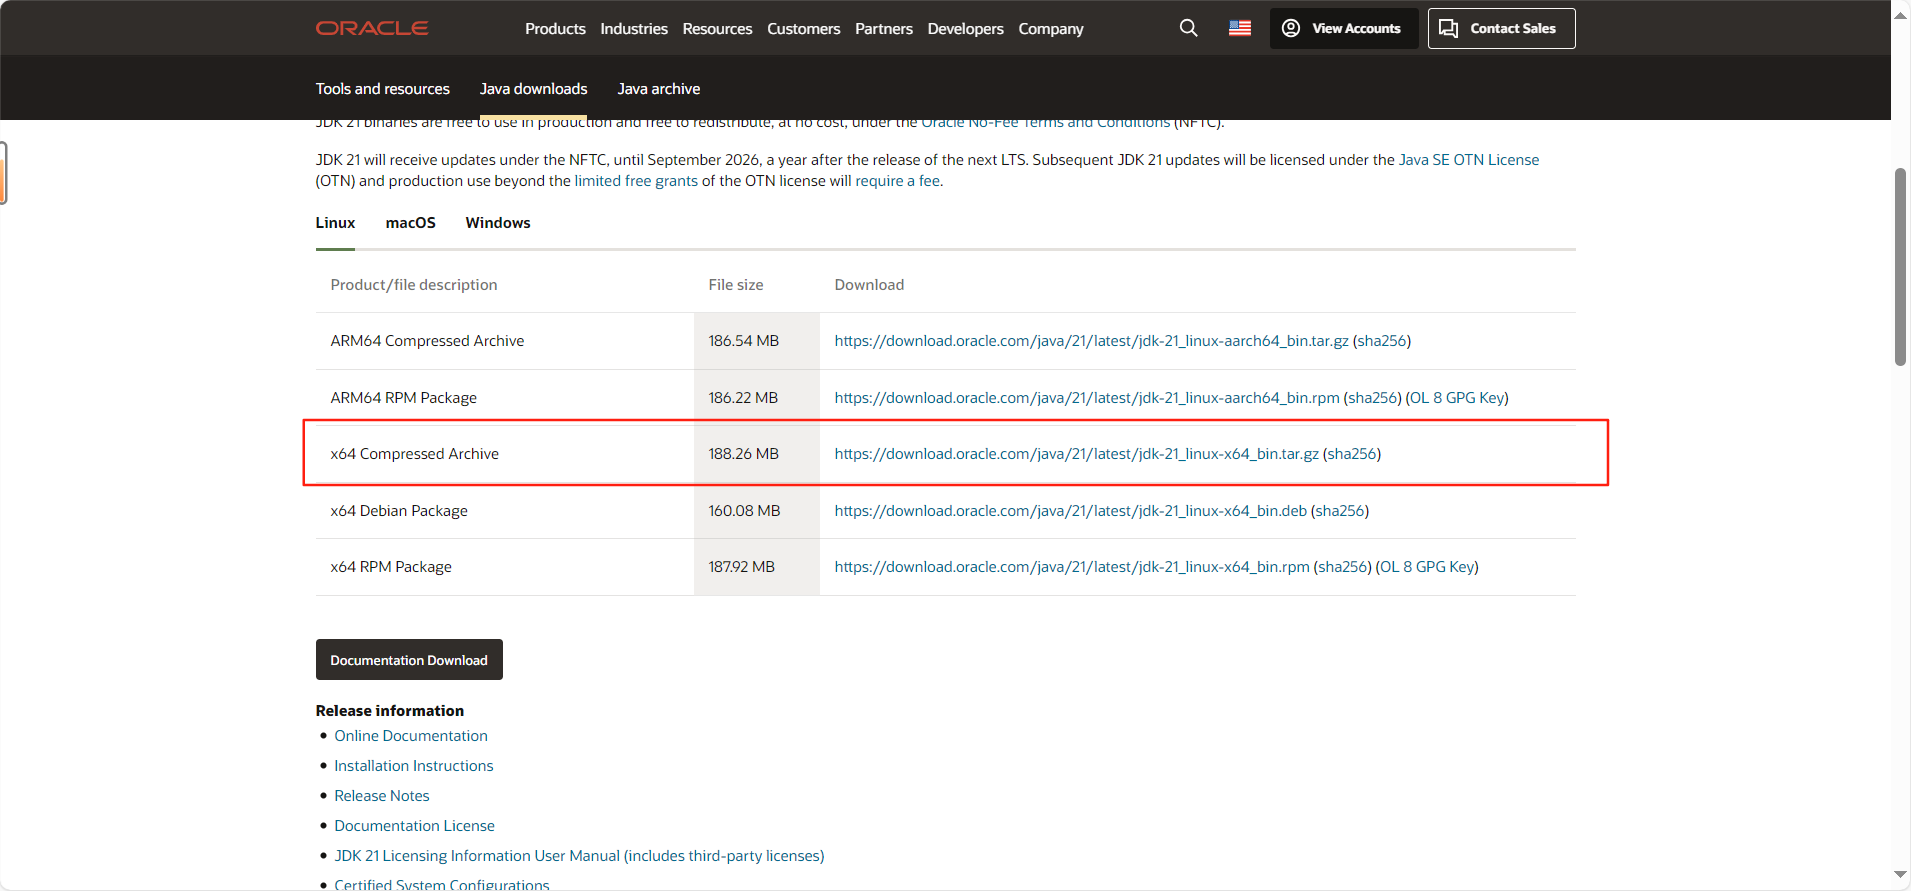Click the Oracle logo
The image size is (1911, 891).
coord(372,28)
